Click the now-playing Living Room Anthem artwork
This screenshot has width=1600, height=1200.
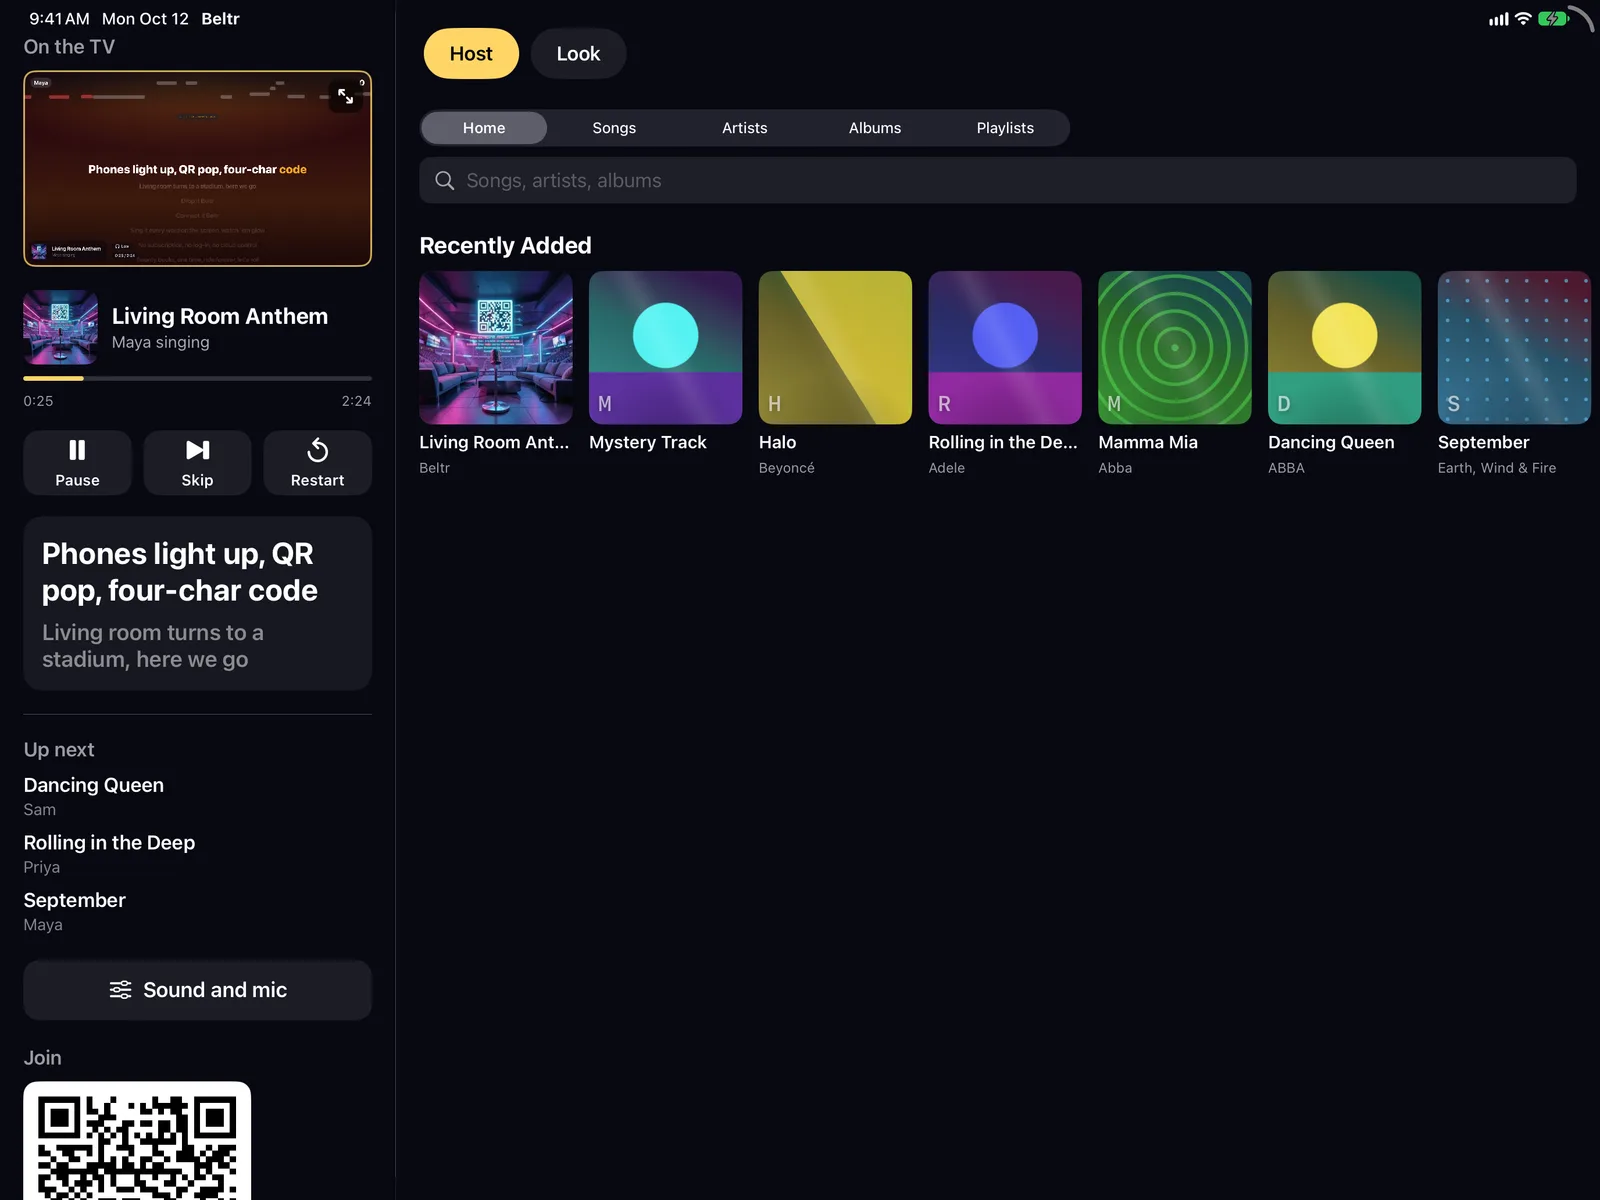[61, 328]
